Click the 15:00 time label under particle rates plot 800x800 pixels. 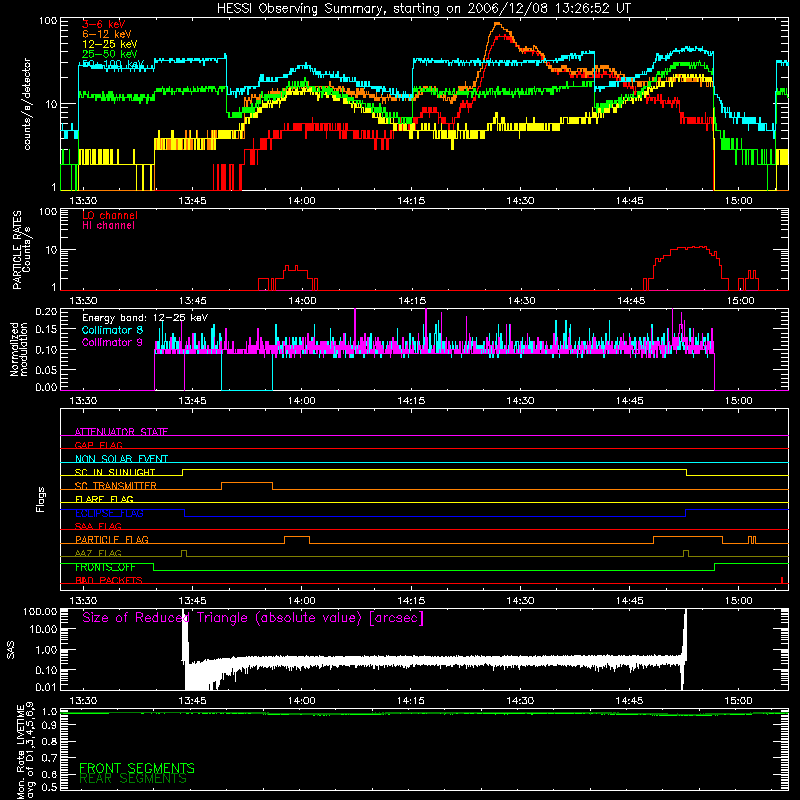point(740,301)
